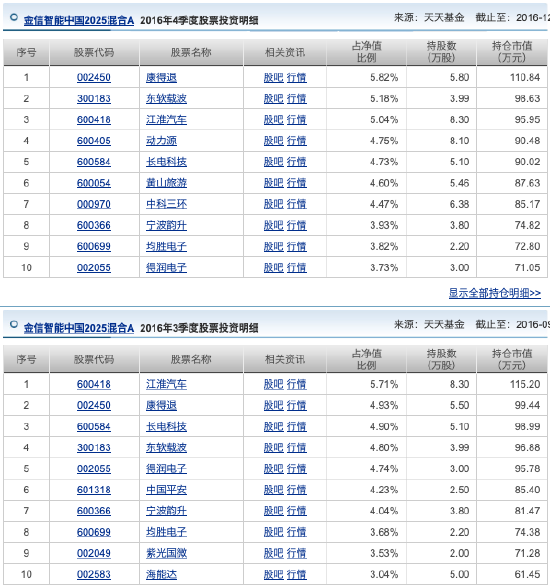Open 均胜电子 stock name in Q4 table

166,246
